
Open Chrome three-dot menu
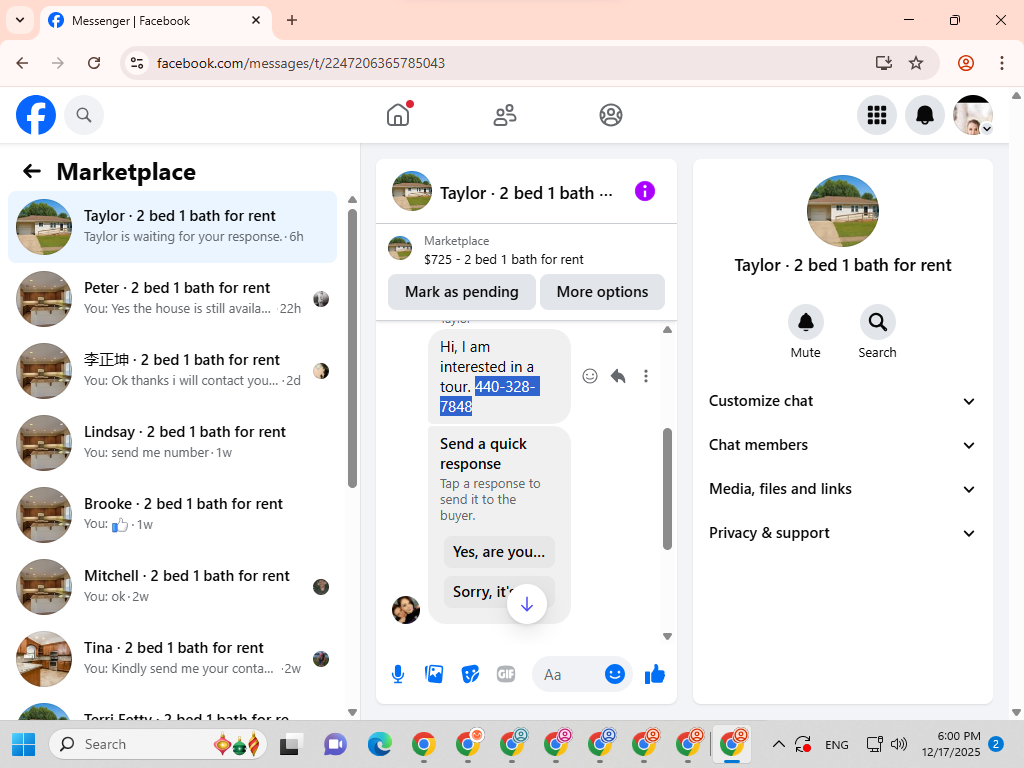(x=1002, y=63)
